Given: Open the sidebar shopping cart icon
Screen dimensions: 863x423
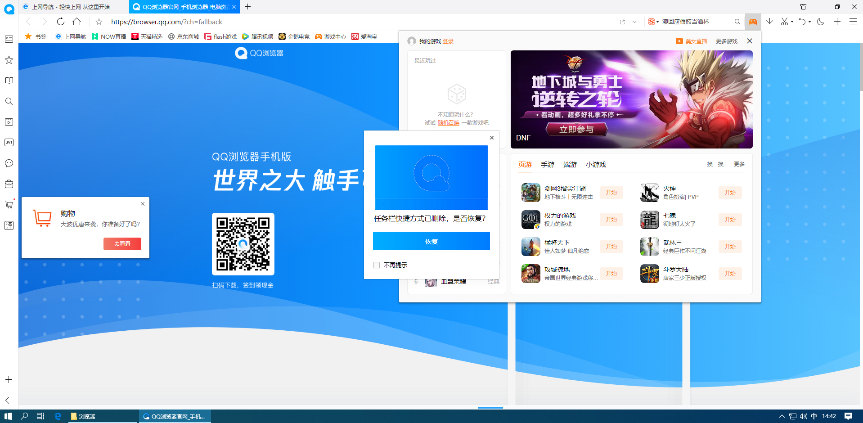Looking at the screenshot, I should (9, 204).
